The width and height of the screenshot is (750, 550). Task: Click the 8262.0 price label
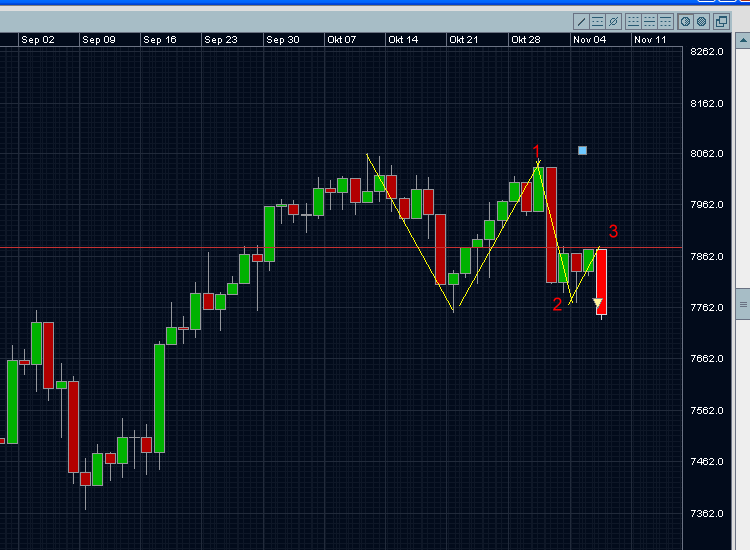coord(706,52)
